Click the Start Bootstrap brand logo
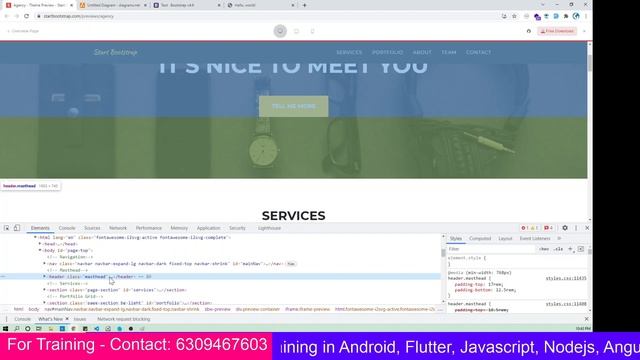 tap(116, 52)
